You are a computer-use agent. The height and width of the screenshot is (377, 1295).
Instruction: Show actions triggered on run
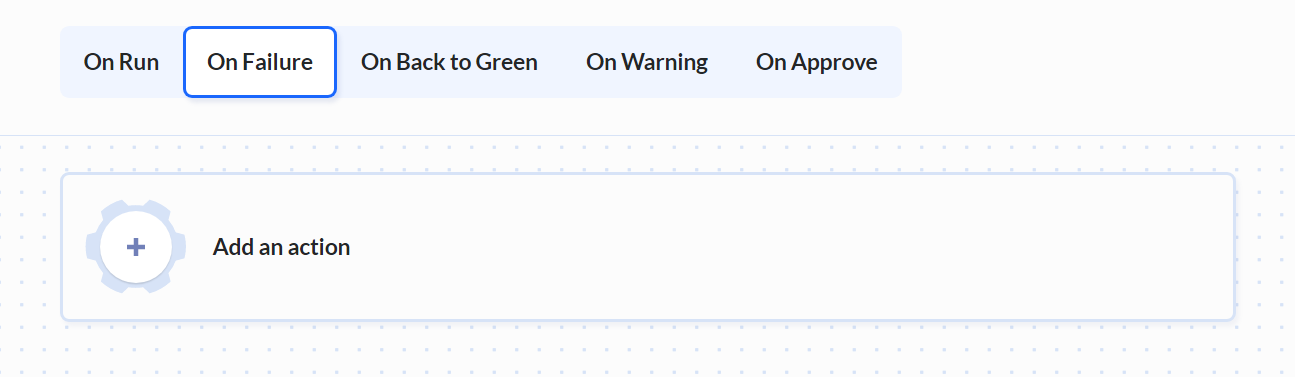point(121,62)
